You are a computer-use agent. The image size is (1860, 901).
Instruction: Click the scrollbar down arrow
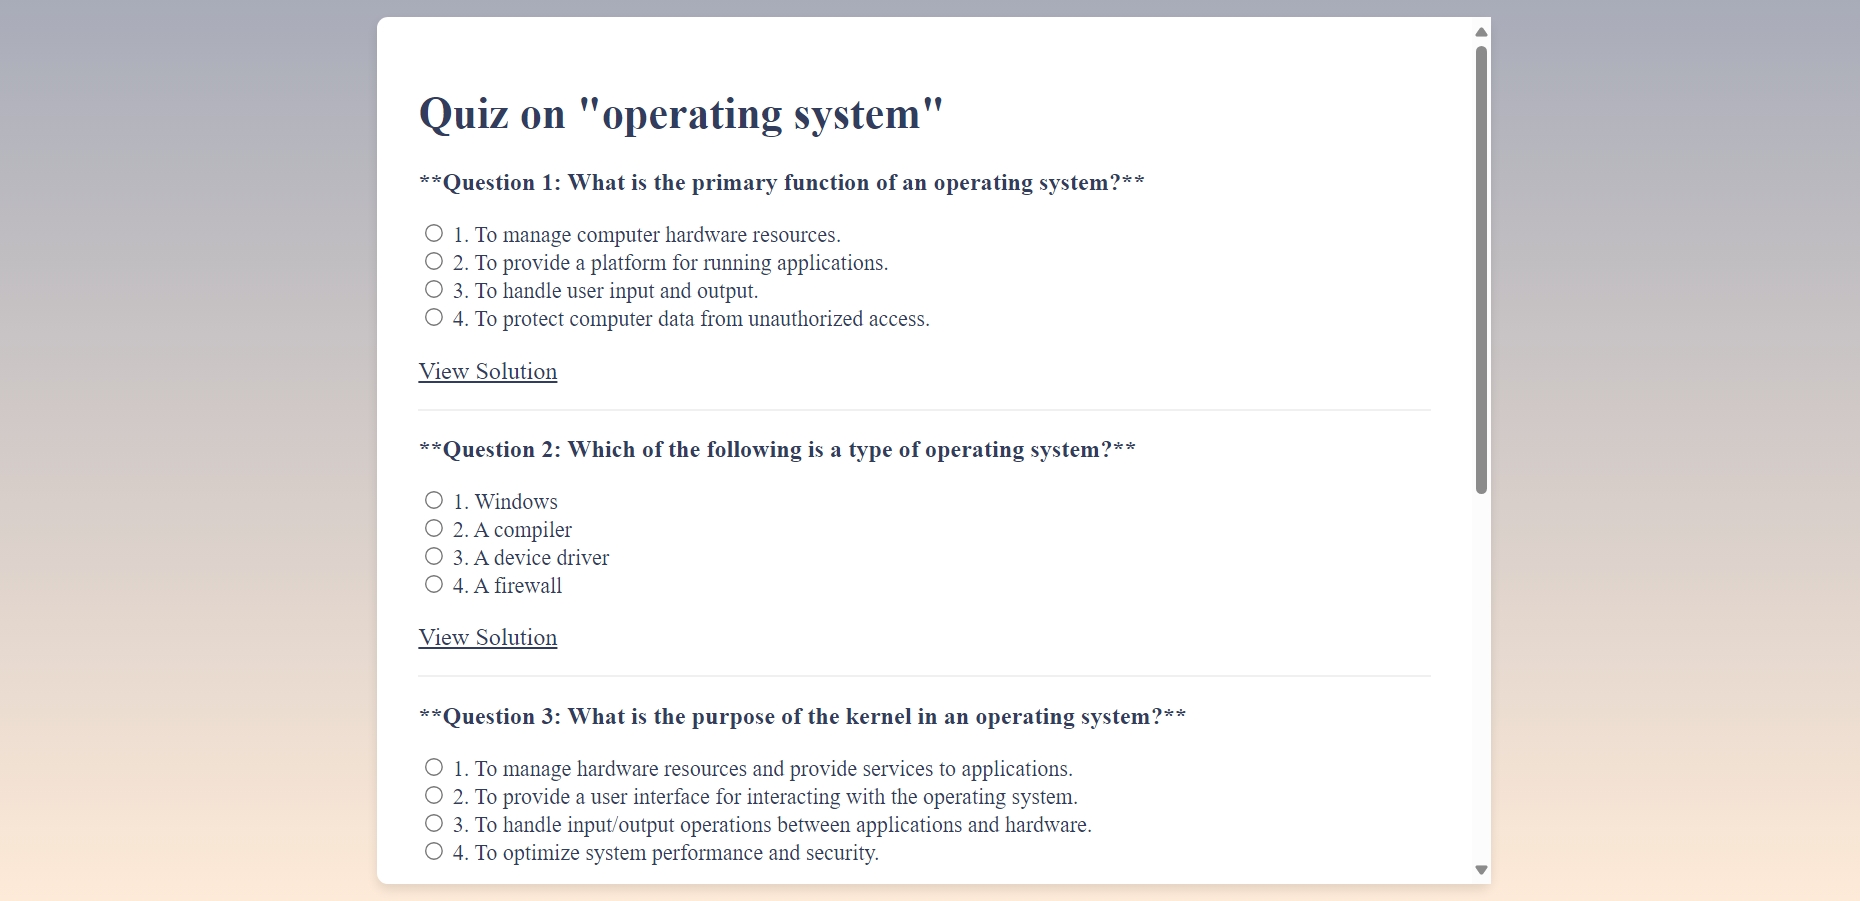[x=1482, y=870]
